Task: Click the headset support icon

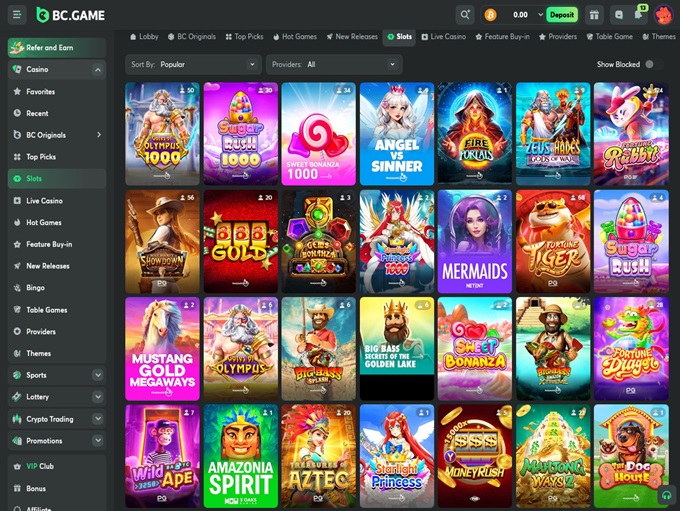Action: point(666,494)
